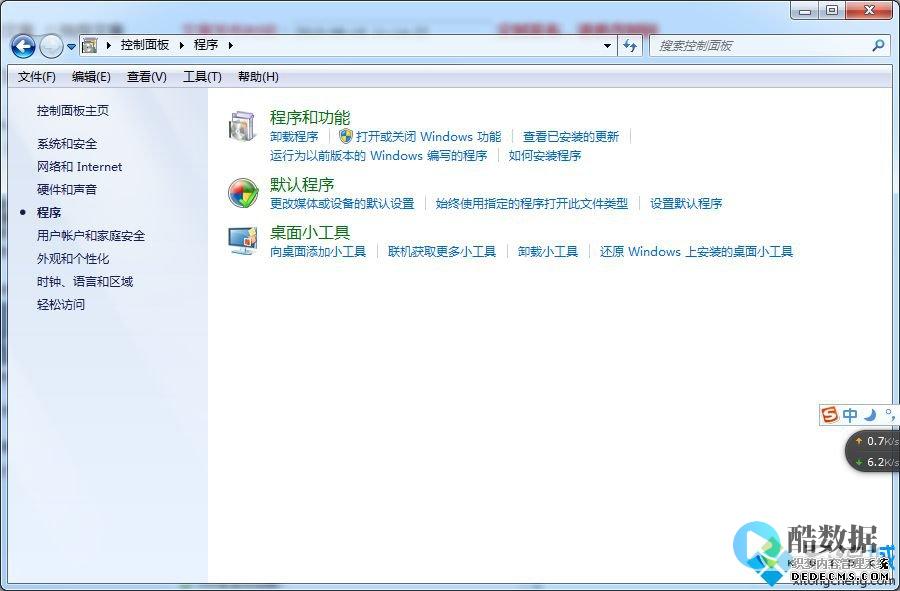
Task: Click 程序 breadcrumb in address bar
Action: pos(205,45)
